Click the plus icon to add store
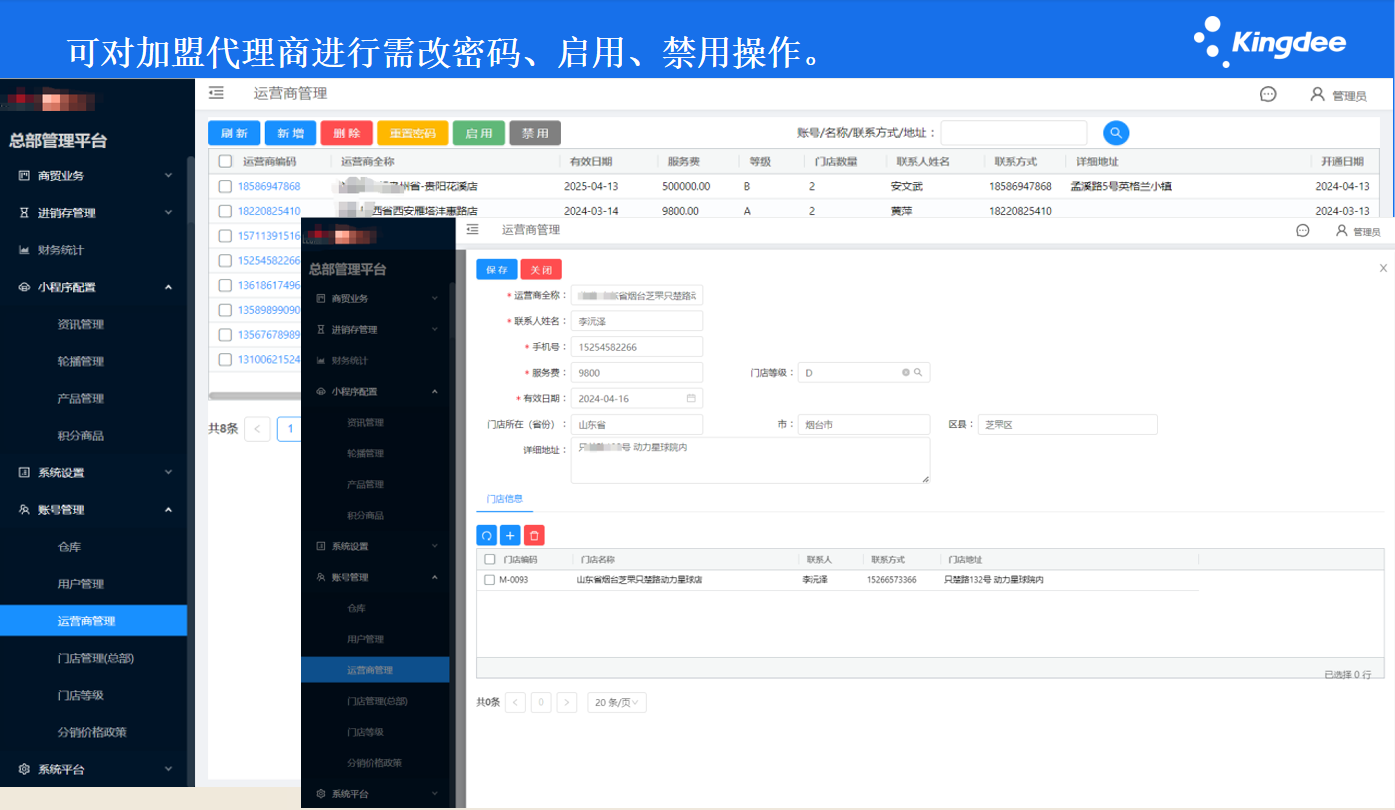Viewport: 1395px width, 810px height. point(510,535)
